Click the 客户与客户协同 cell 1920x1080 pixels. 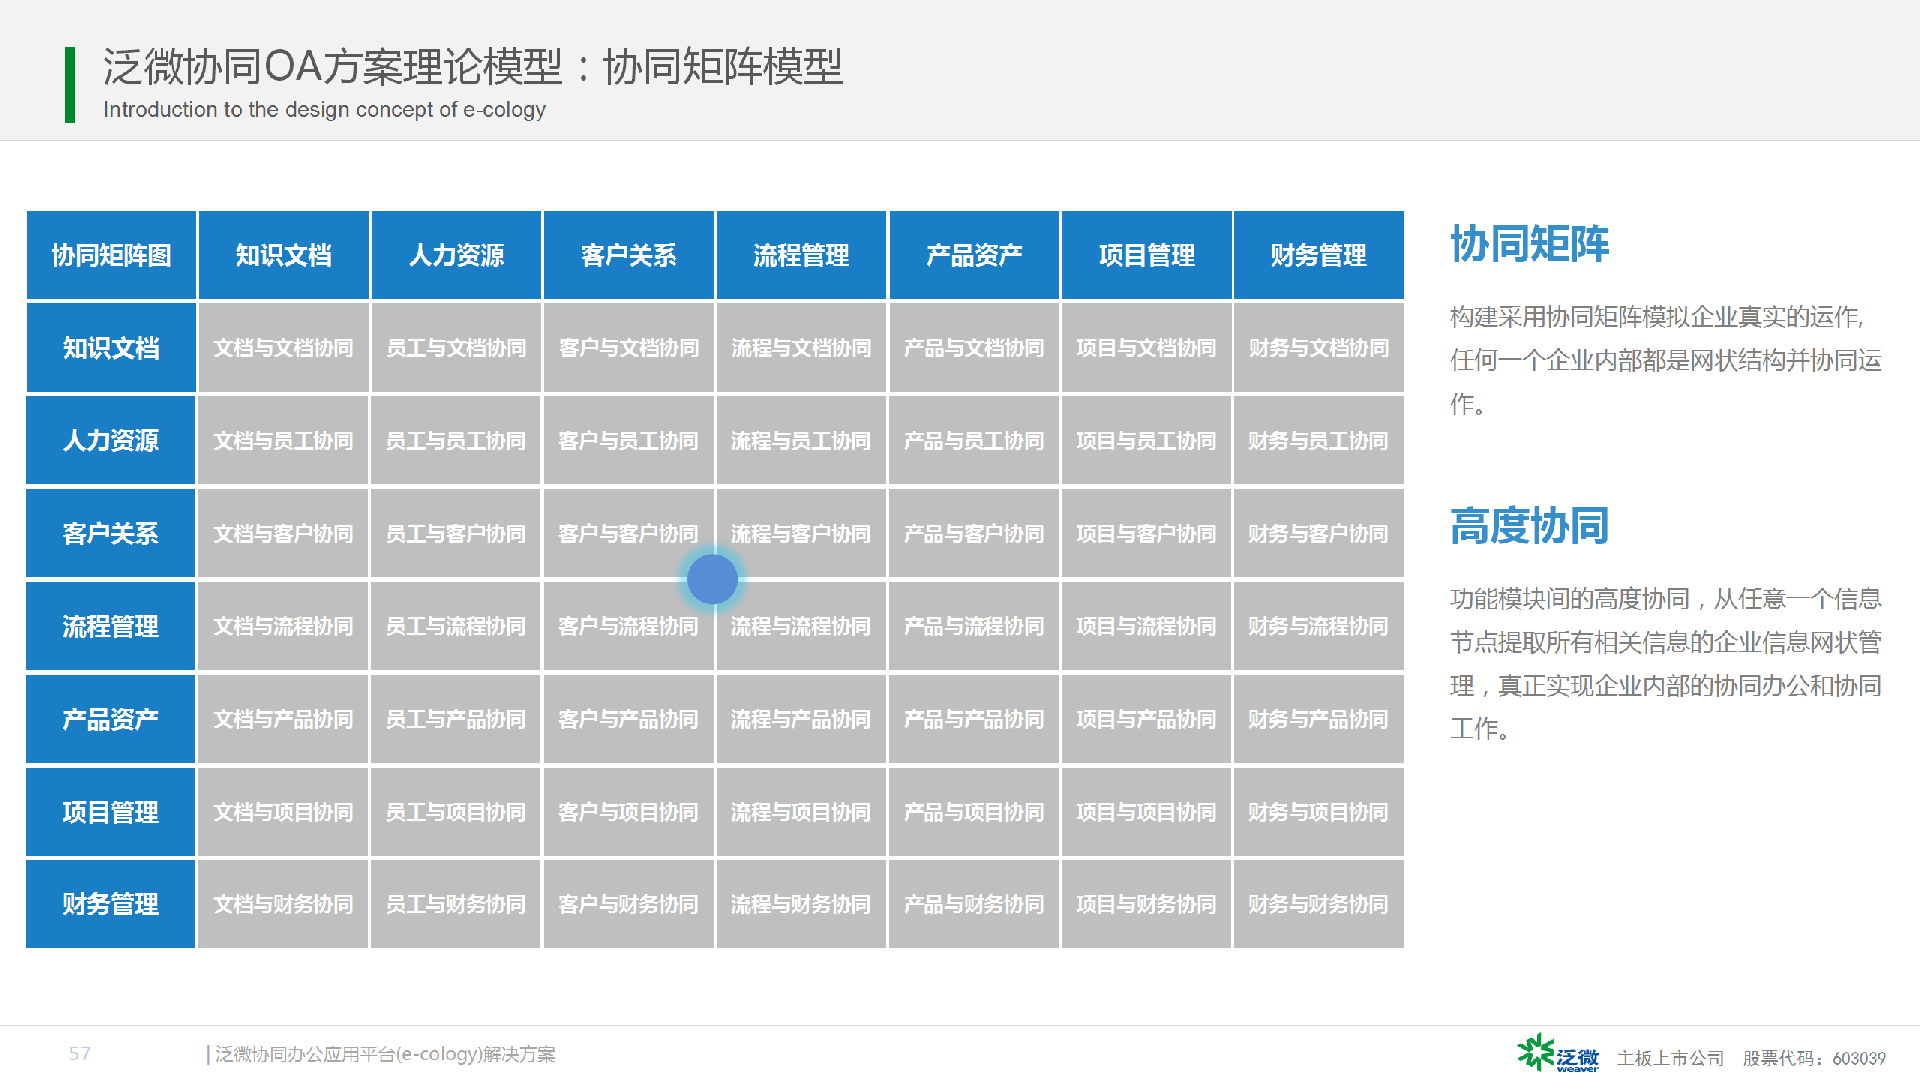pyautogui.click(x=629, y=534)
